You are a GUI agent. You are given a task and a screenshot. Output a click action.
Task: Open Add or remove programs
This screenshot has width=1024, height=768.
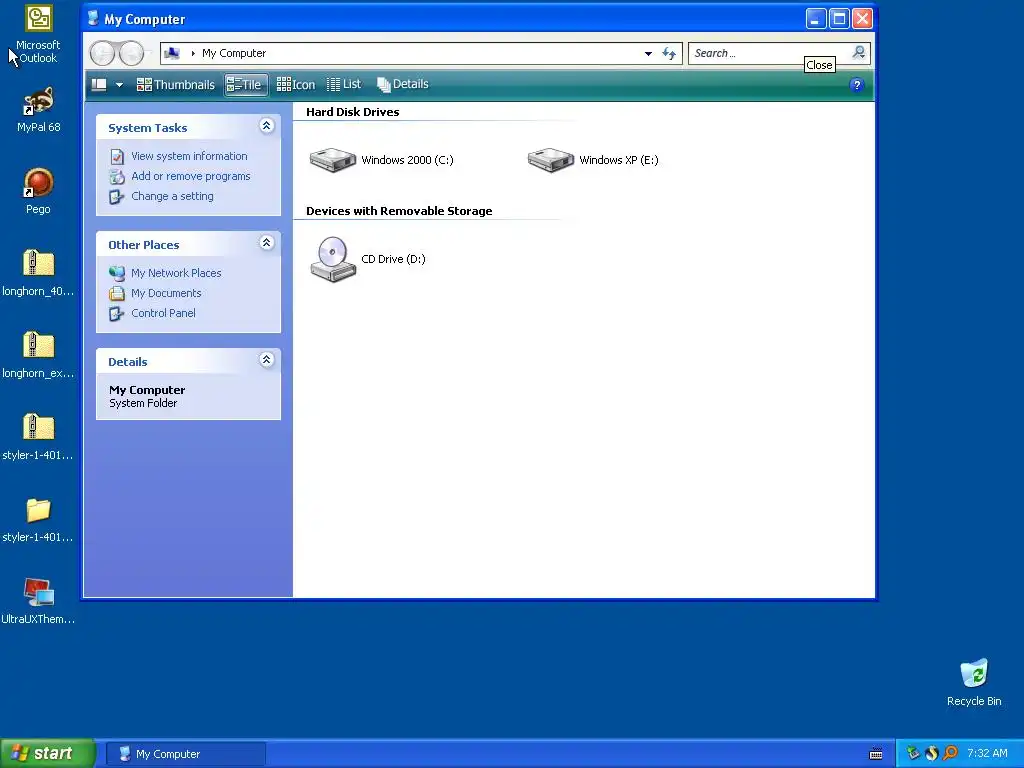click(x=191, y=176)
